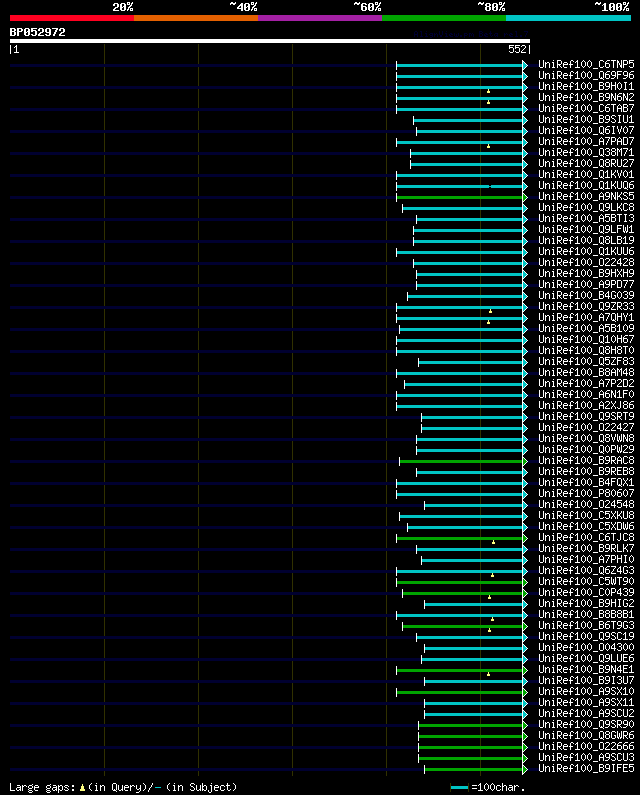
Task: Click UniRef100_Q5ZF83 label
Action: (586, 362)
